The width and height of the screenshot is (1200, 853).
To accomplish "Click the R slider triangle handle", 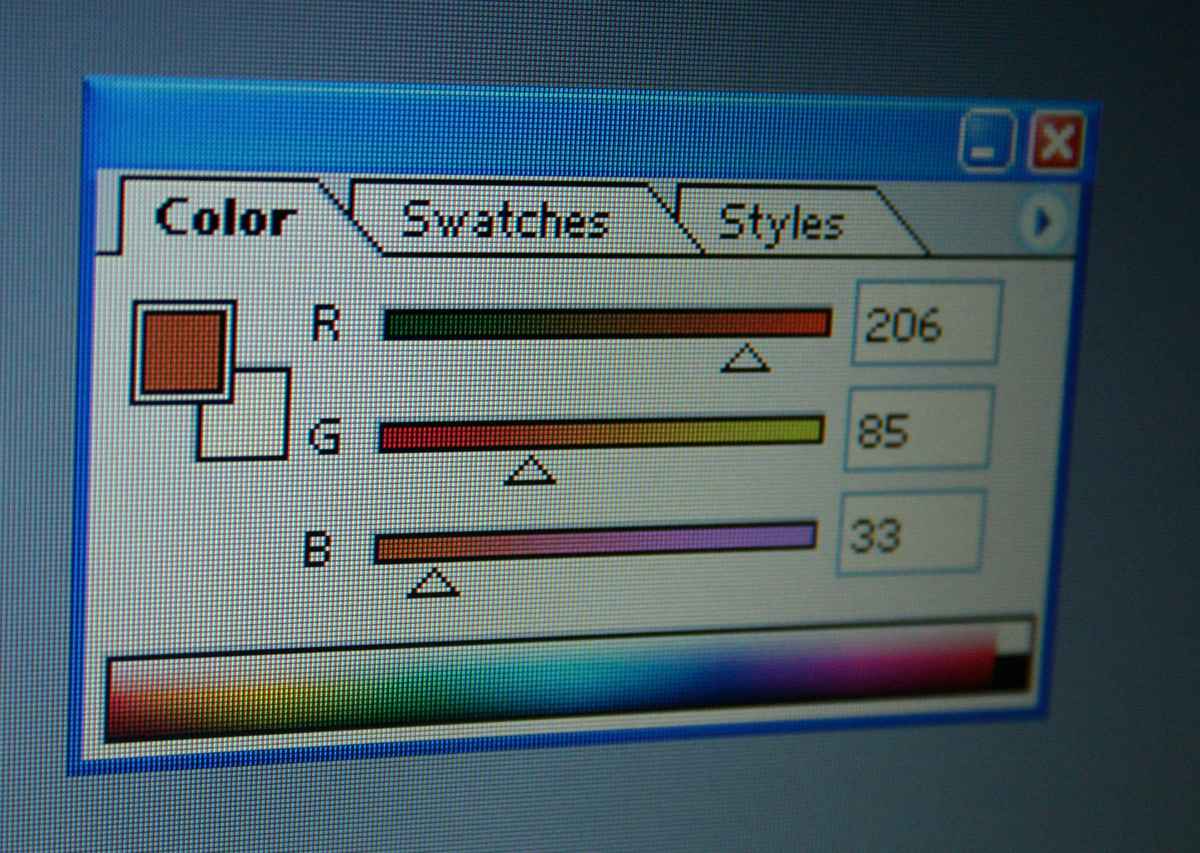I will (745, 357).
